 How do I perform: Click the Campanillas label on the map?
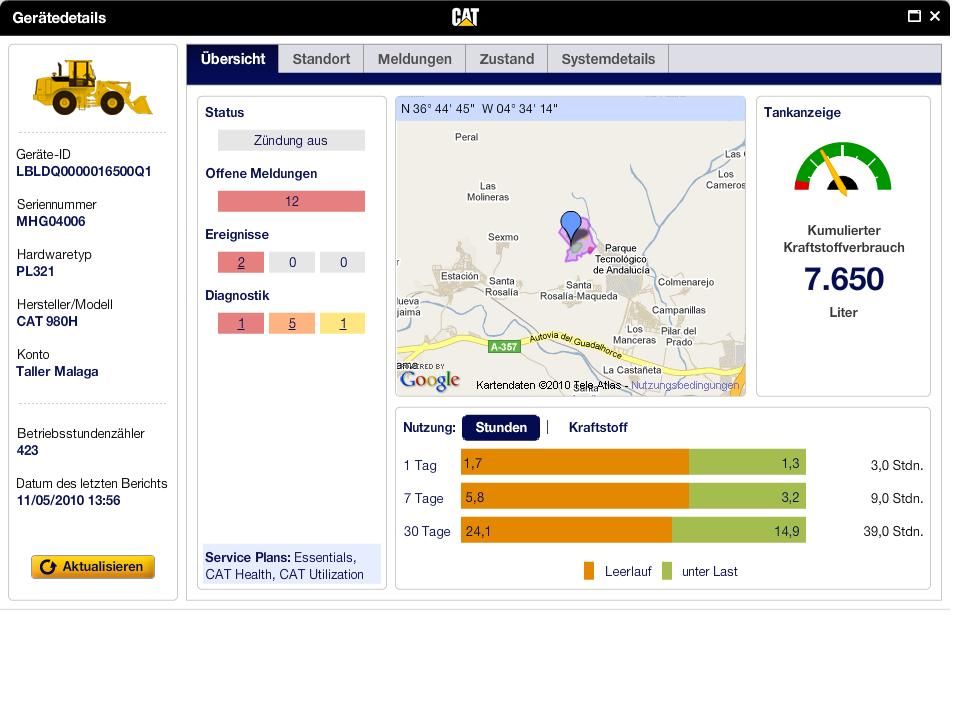(678, 310)
